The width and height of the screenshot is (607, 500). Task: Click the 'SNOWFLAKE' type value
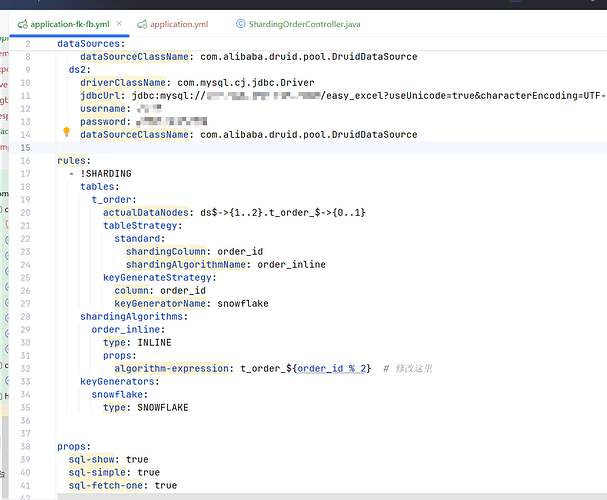(x=163, y=408)
